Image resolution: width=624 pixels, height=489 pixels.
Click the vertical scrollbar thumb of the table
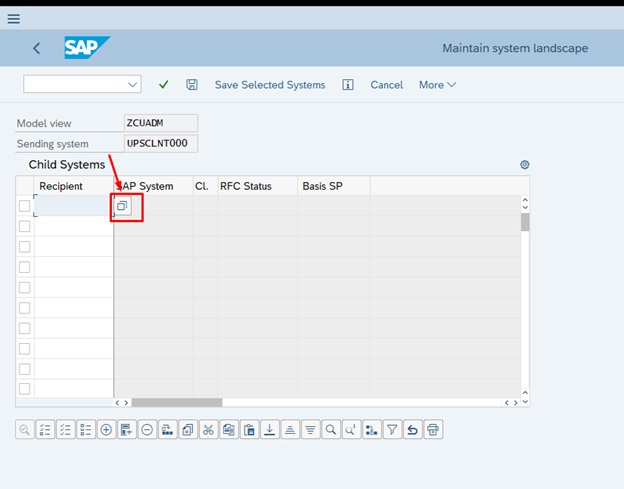pos(525,222)
